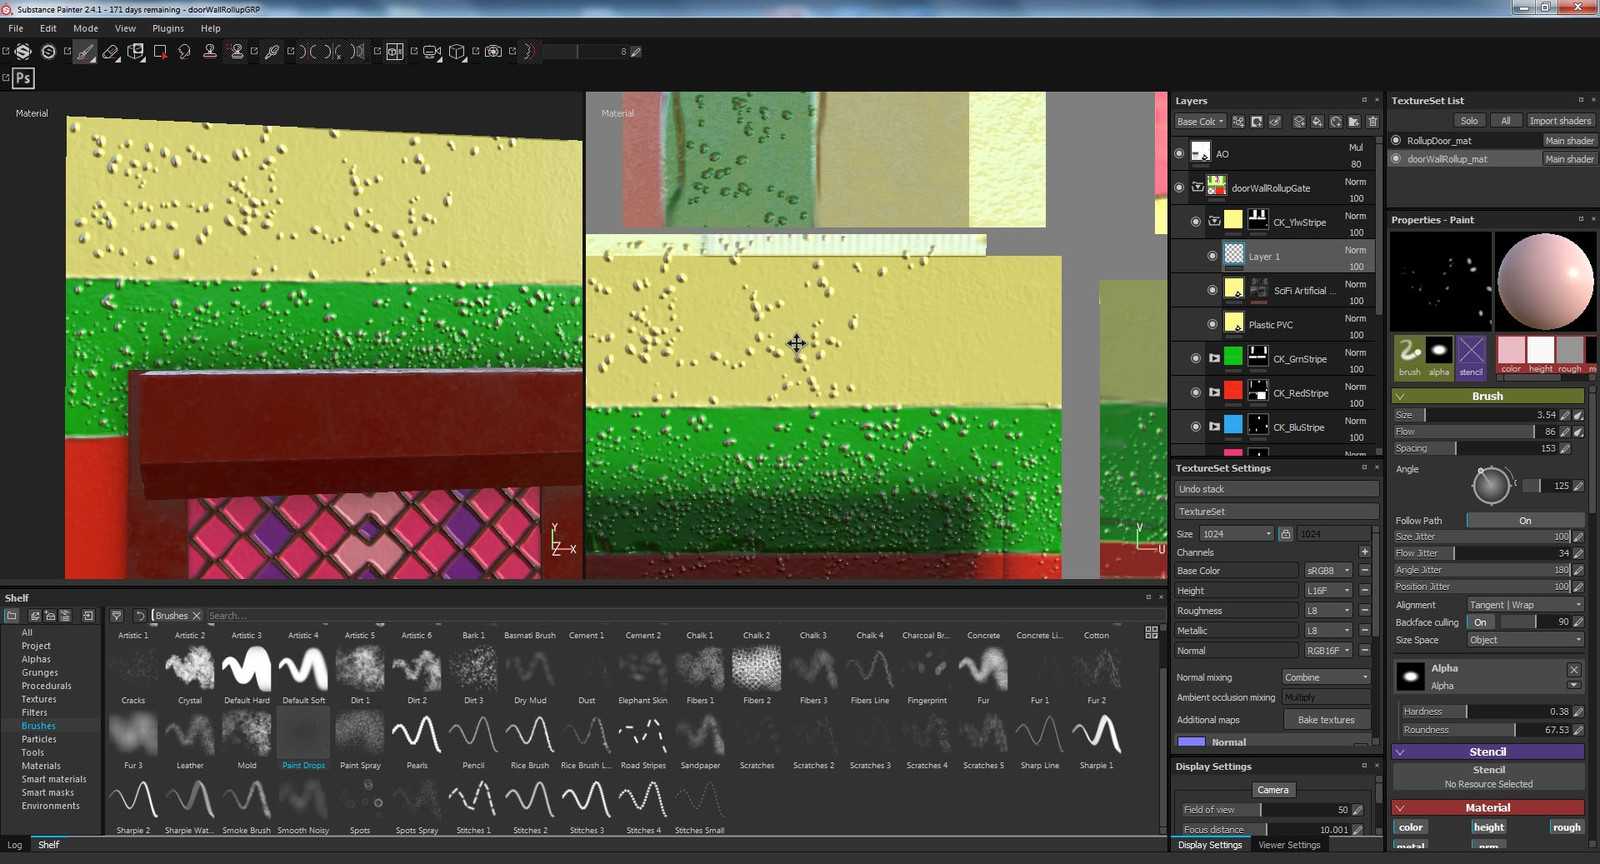Open the 3D/2D split view layout icon
This screenshot has height=864, width=1600.
pyautogui.click(x=395, y=52)
